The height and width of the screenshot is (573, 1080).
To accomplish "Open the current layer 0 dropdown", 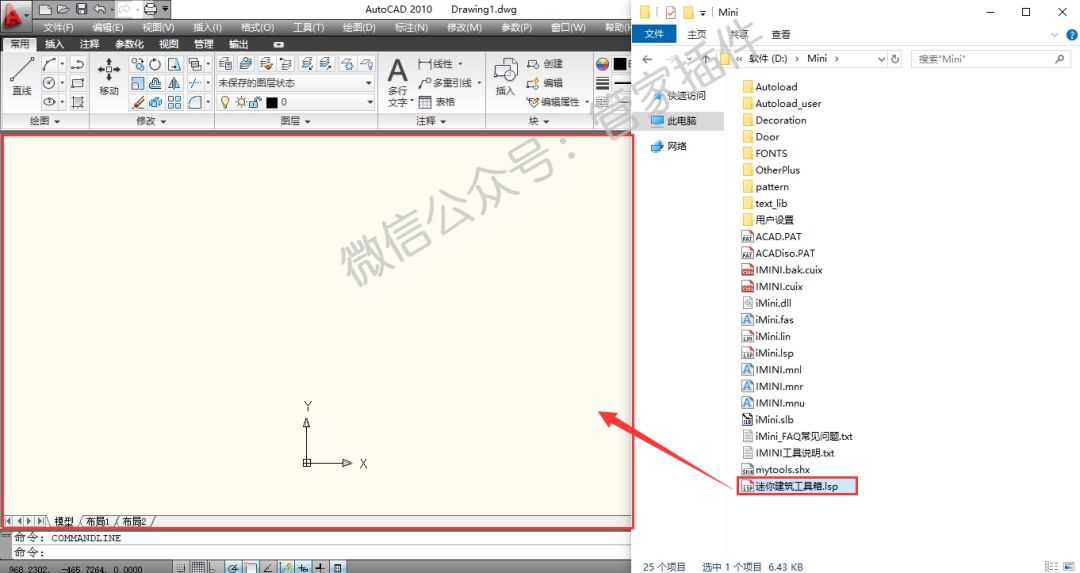I will coord(369,102).
